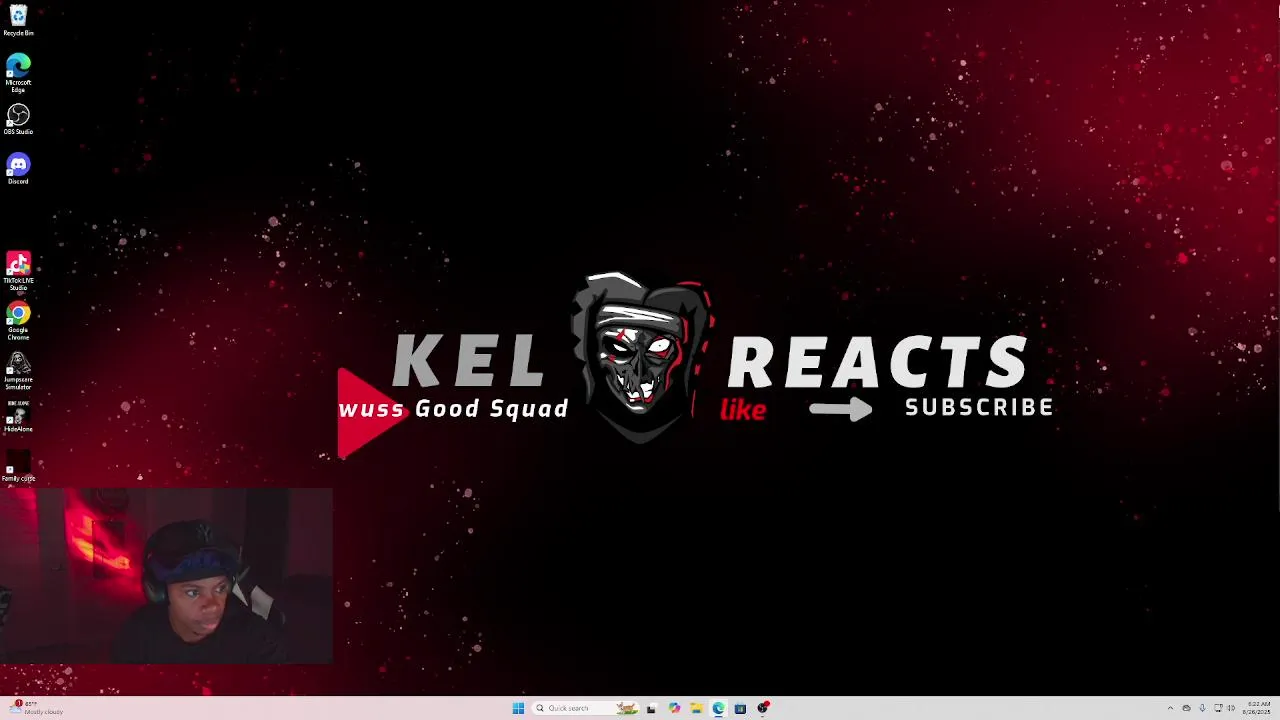
Task: Select the HideAlone game desktop shortcut
Action: [x=18, y=416]
